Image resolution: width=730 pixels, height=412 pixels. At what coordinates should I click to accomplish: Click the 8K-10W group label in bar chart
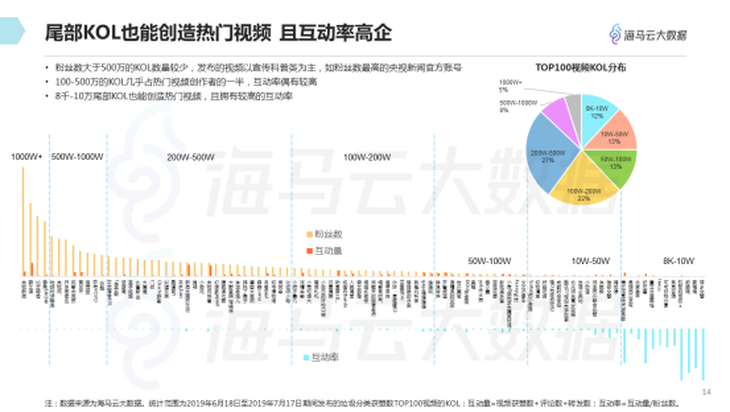click(x=678, y=261)
